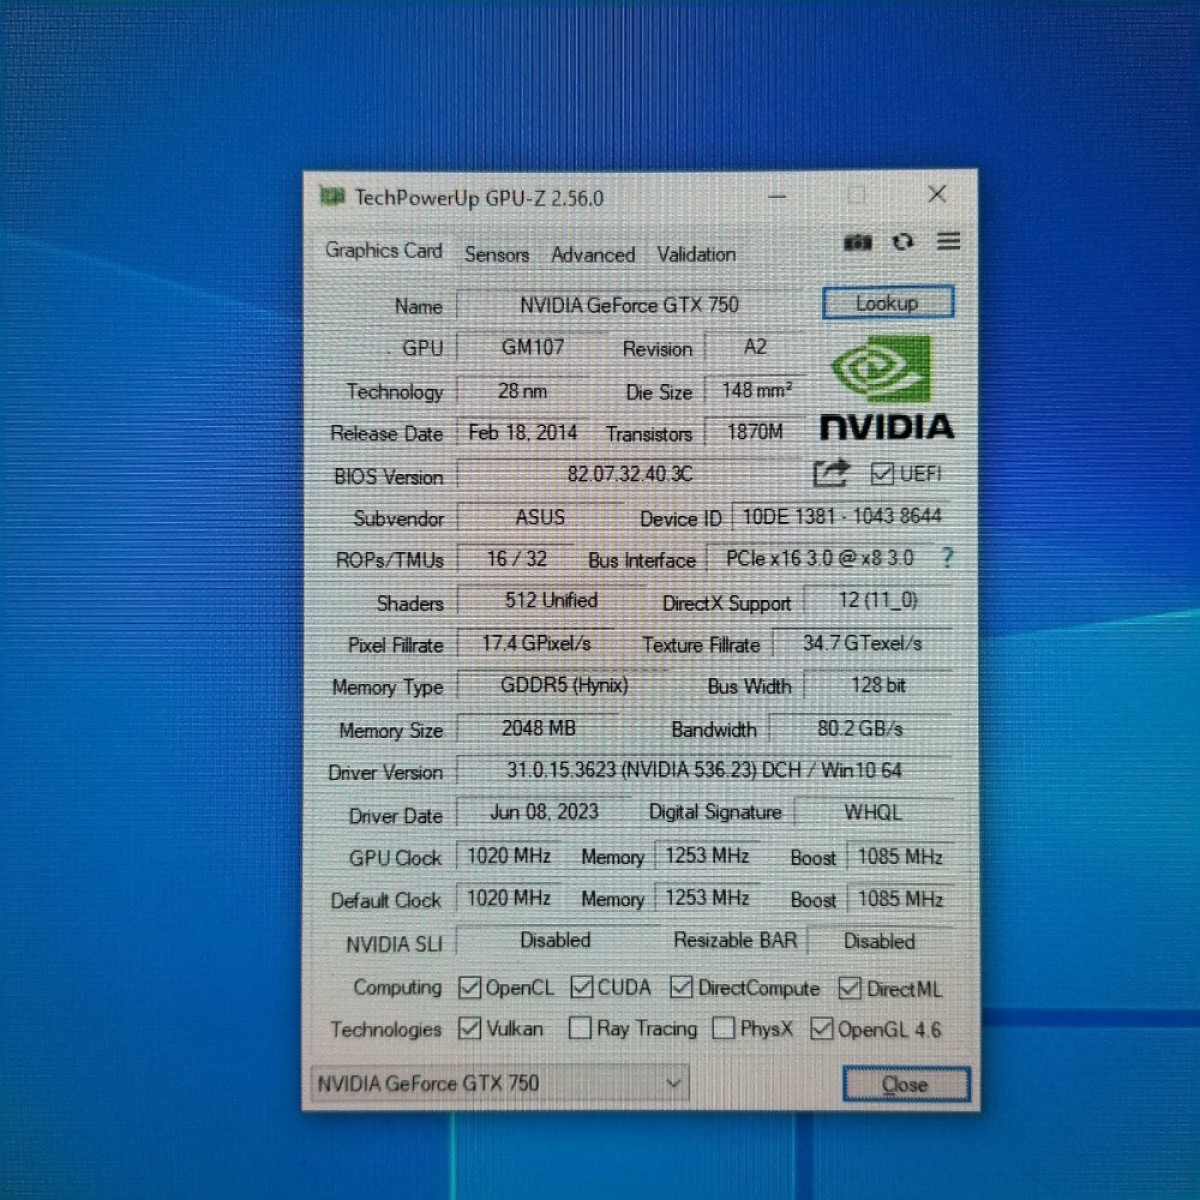Click the GPU-Z title bar app icon
1200x1200 pixels.
(x=332, y=196)
